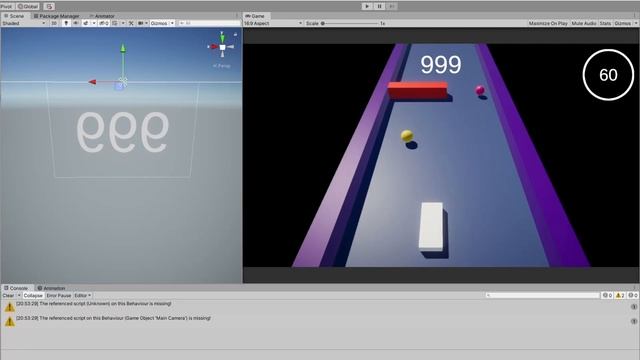The width and height of the screenshot is (640, 360).
Task: Toggle scene grid visibility icon
Action: tap(115, 23)
